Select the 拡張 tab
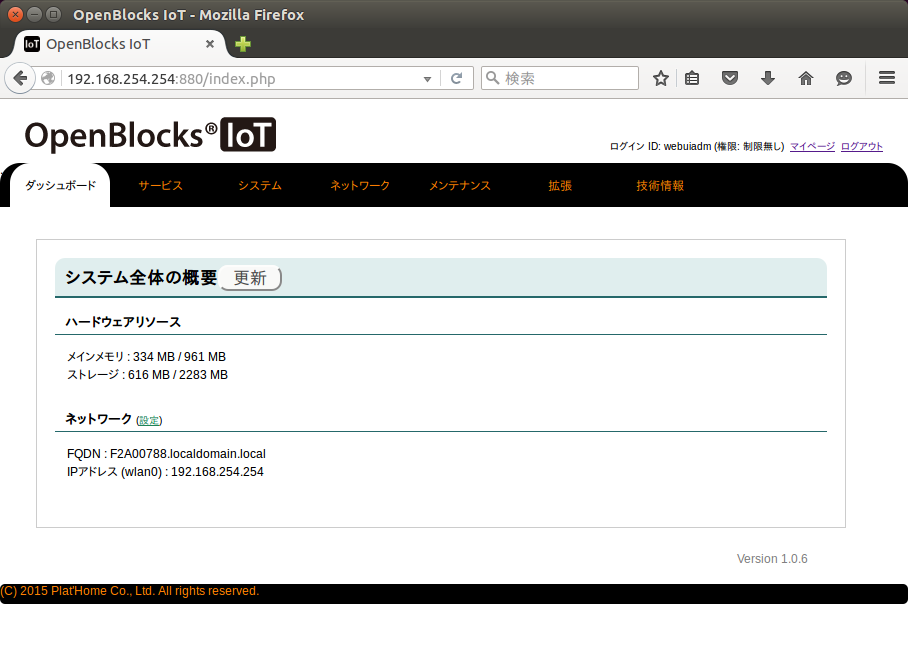Viewport: 908px width, 652px height. 560,185
